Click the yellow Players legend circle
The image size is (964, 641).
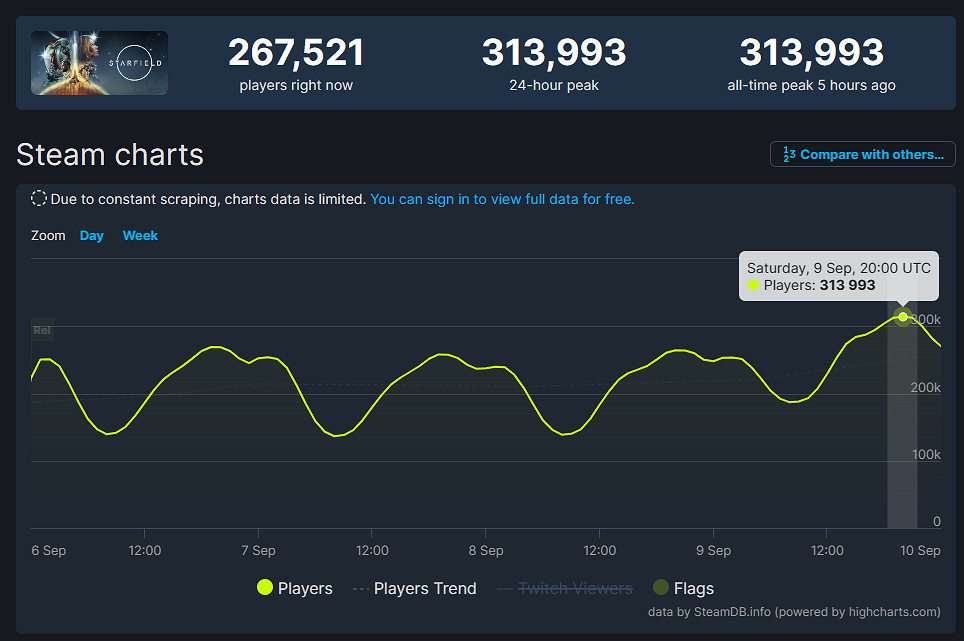[265, 588]
